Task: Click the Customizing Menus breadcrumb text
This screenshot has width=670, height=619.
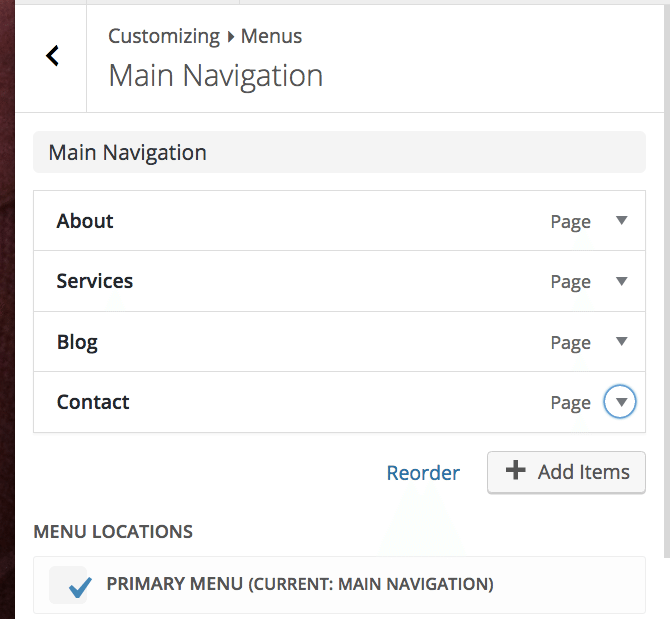Action: point(205,37)
